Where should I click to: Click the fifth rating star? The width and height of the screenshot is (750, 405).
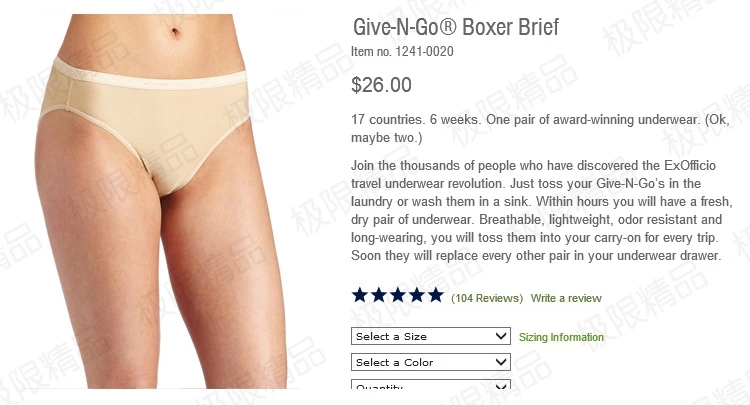pyautogui.click(x=436, y=295)
